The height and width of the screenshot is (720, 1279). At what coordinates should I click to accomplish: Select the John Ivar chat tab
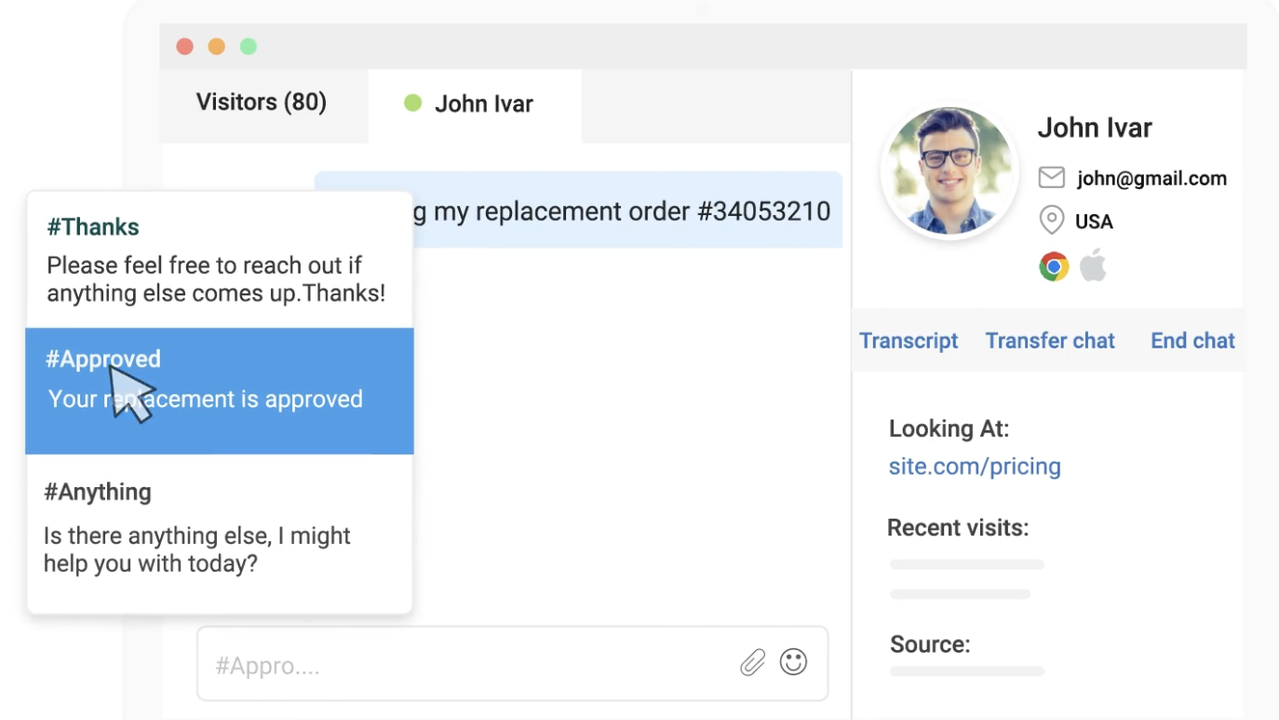coord(483,104)
